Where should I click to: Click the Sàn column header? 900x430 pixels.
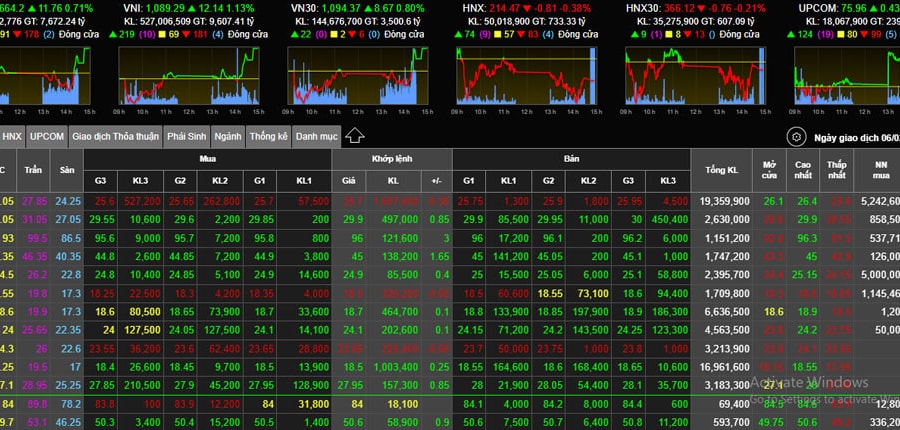[67, 171]
